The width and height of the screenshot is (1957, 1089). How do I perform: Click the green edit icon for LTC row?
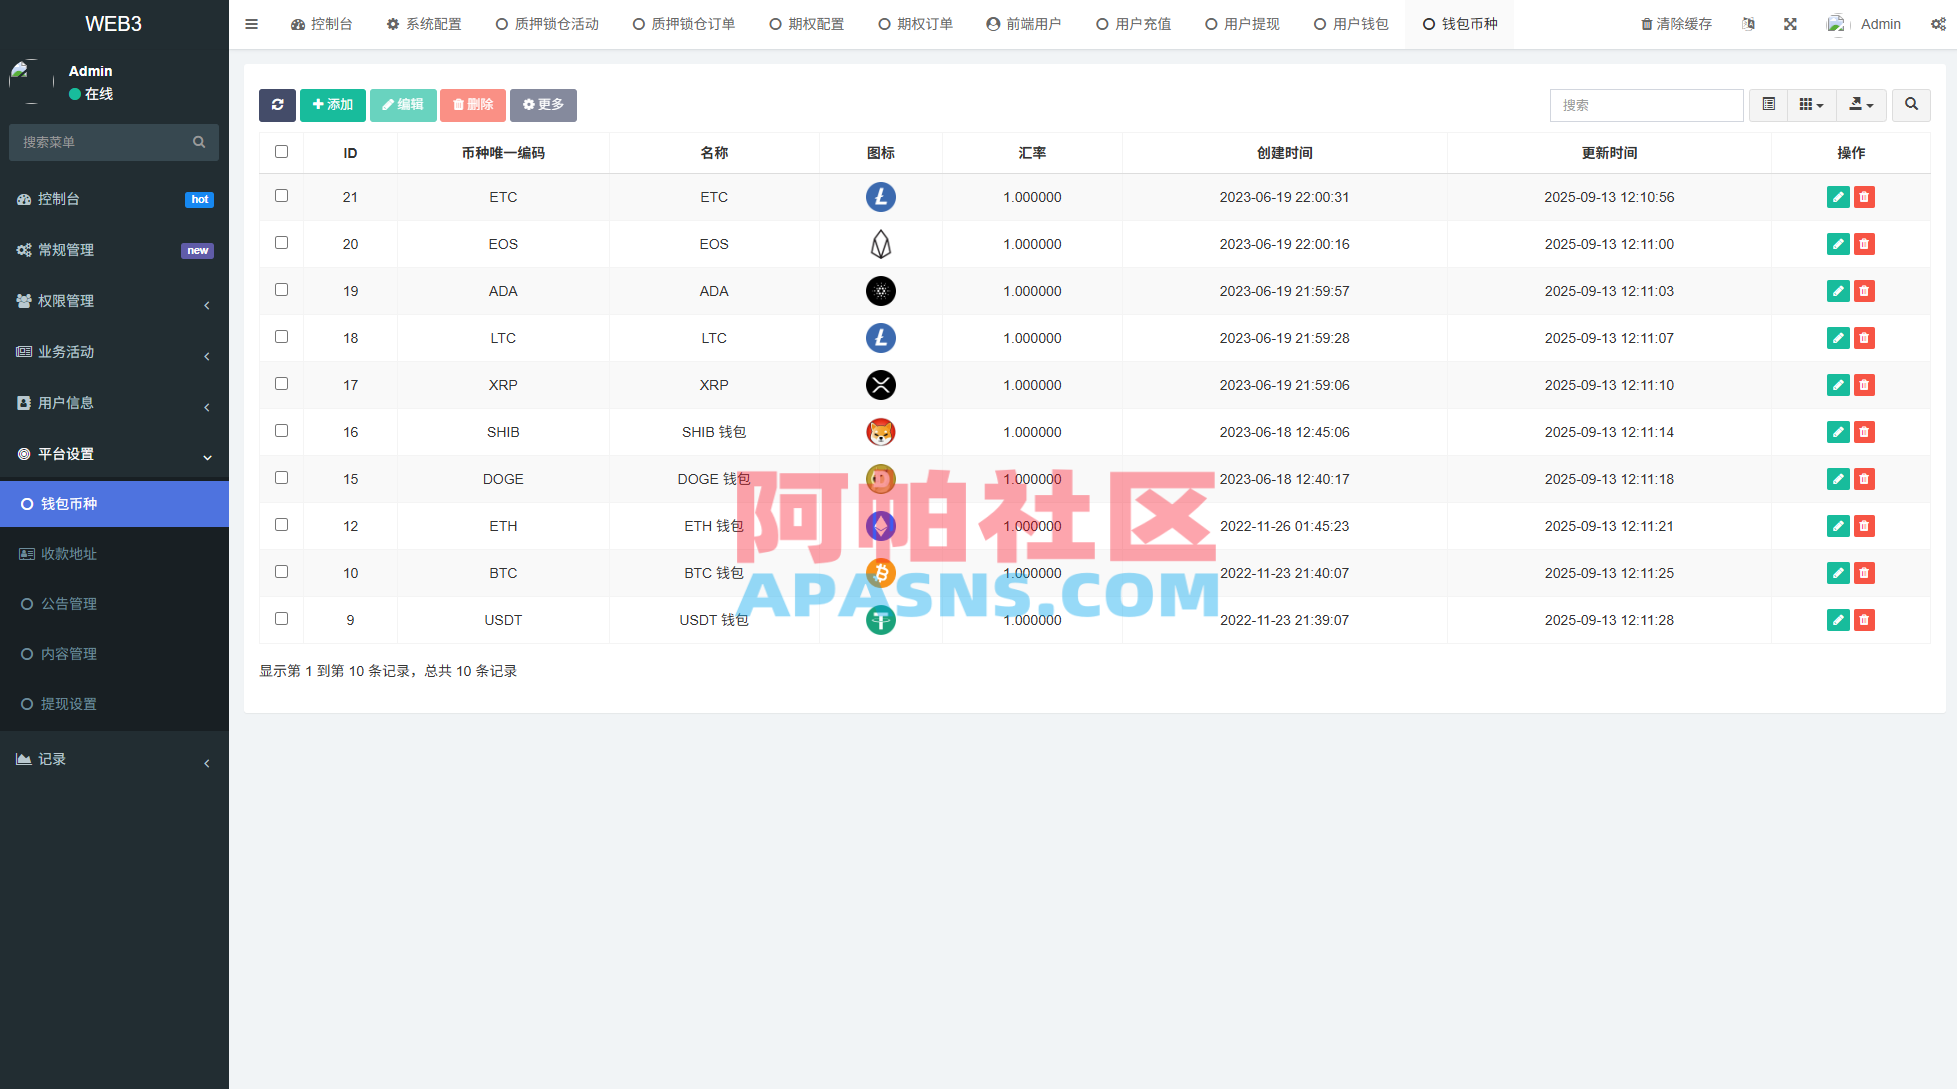coord(1838,338)
